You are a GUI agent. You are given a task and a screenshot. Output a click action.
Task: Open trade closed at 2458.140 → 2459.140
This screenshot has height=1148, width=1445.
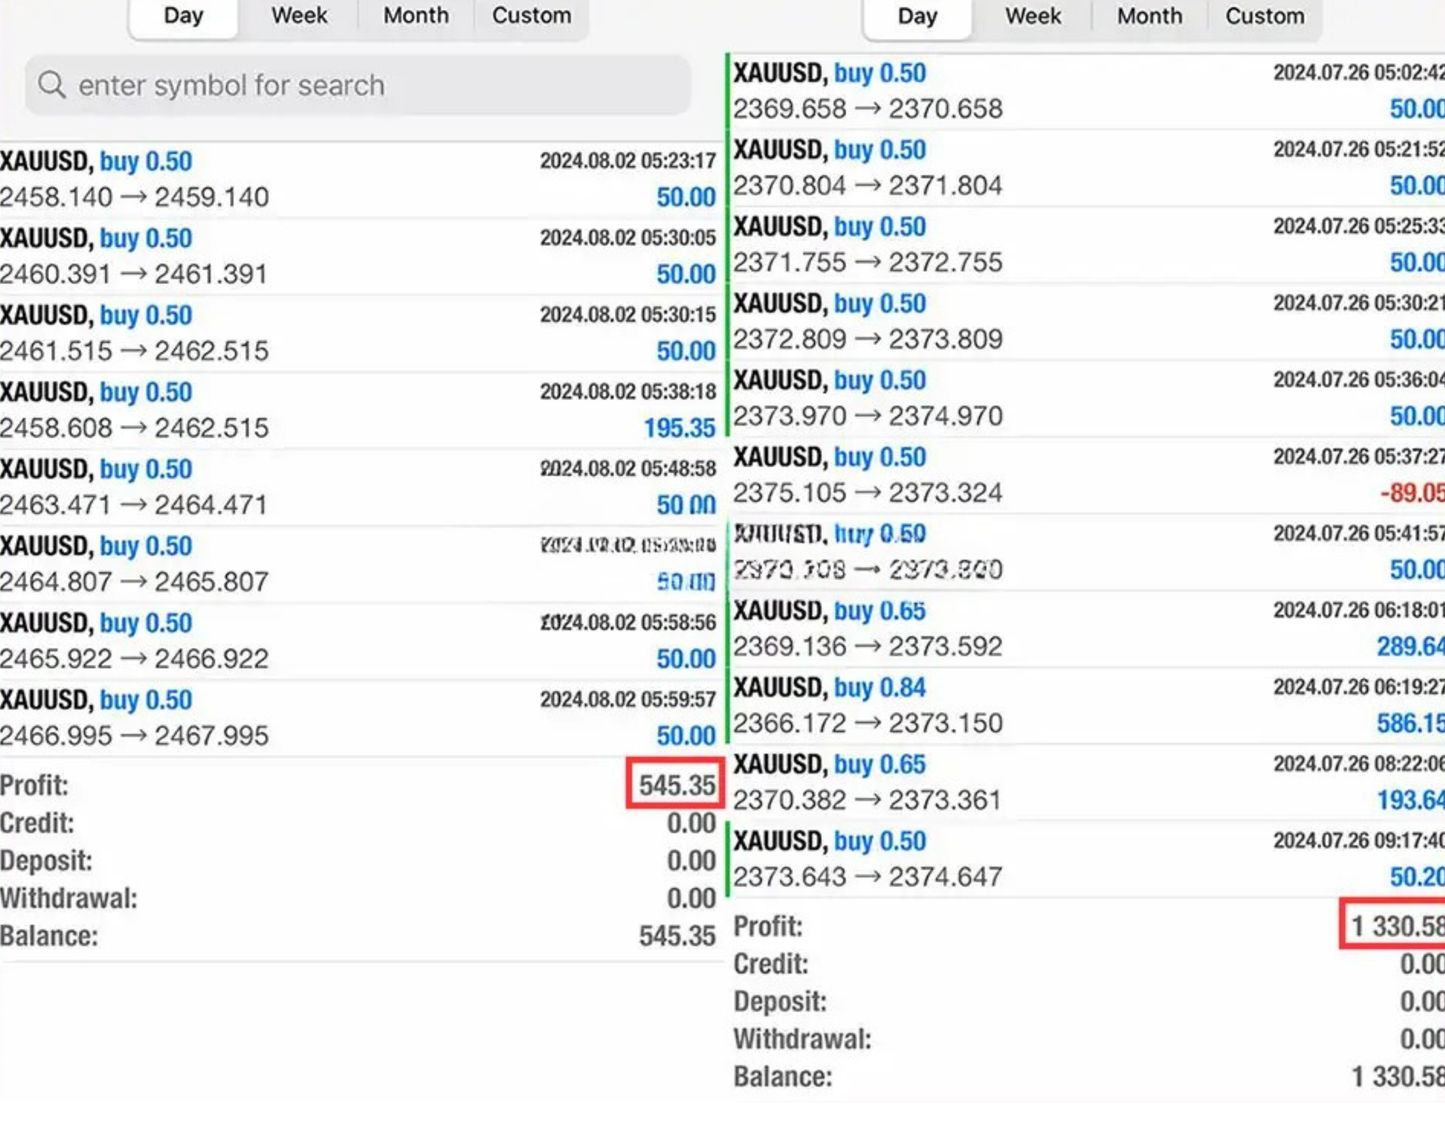pyautogui.click(x=358, y=179)
